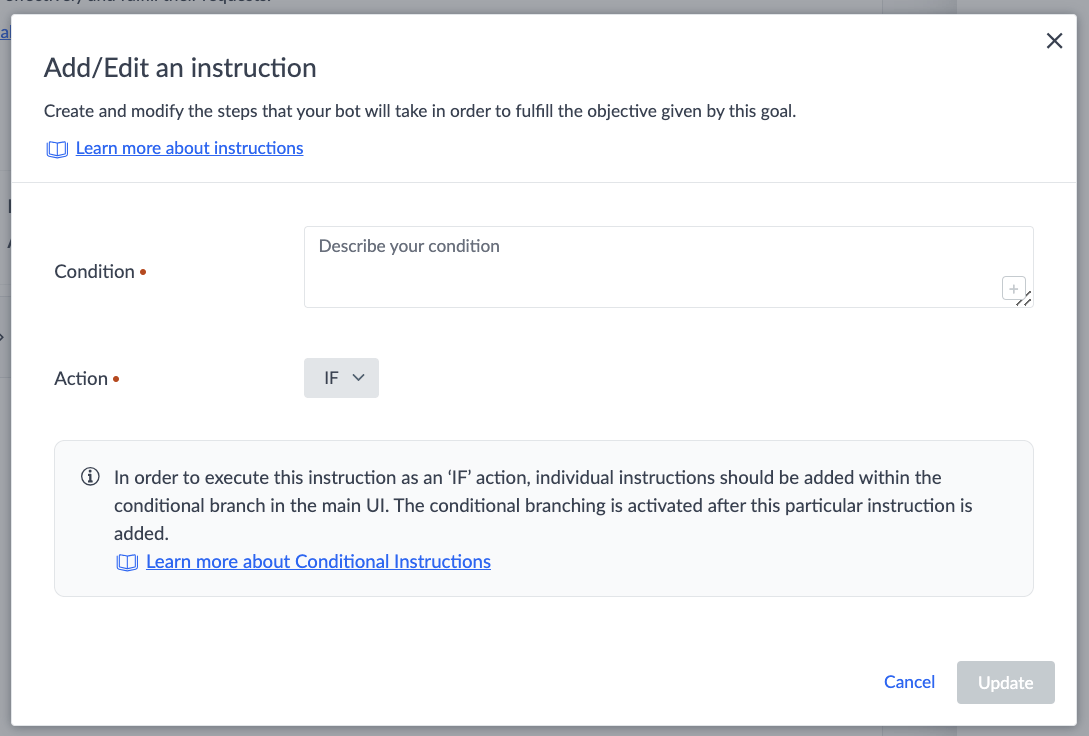
Task: Click the small arrow at the left page edge
Action: pyautogui.click(x=2, y=337)
